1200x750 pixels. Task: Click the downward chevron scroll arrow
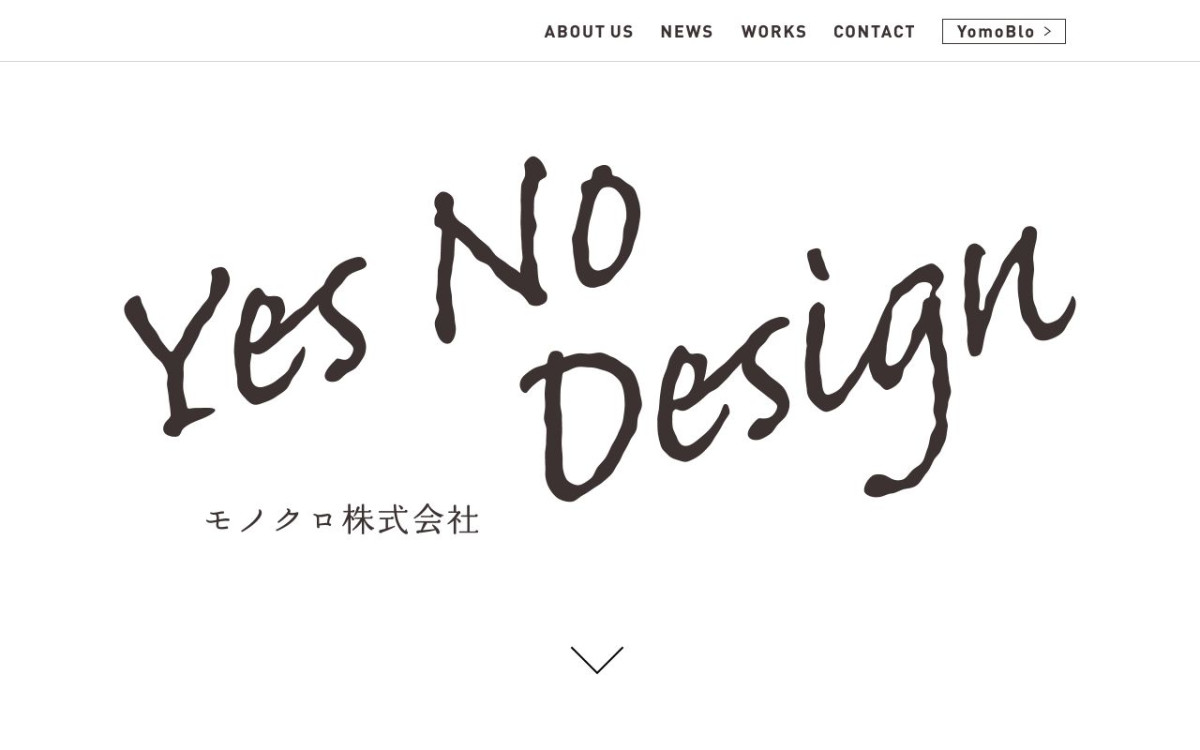click(597, 660)
